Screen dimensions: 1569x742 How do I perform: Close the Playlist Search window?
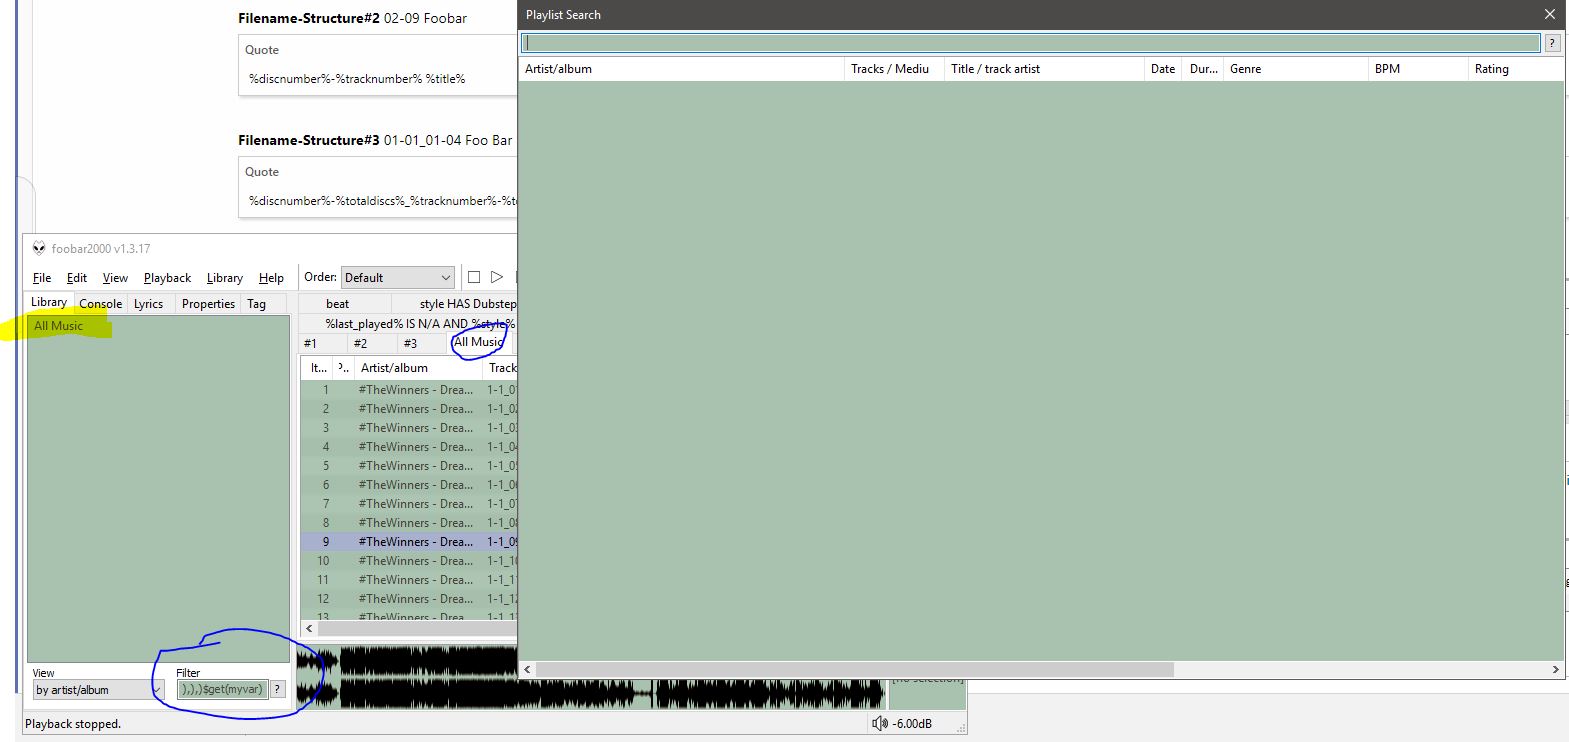[1550, 15]
